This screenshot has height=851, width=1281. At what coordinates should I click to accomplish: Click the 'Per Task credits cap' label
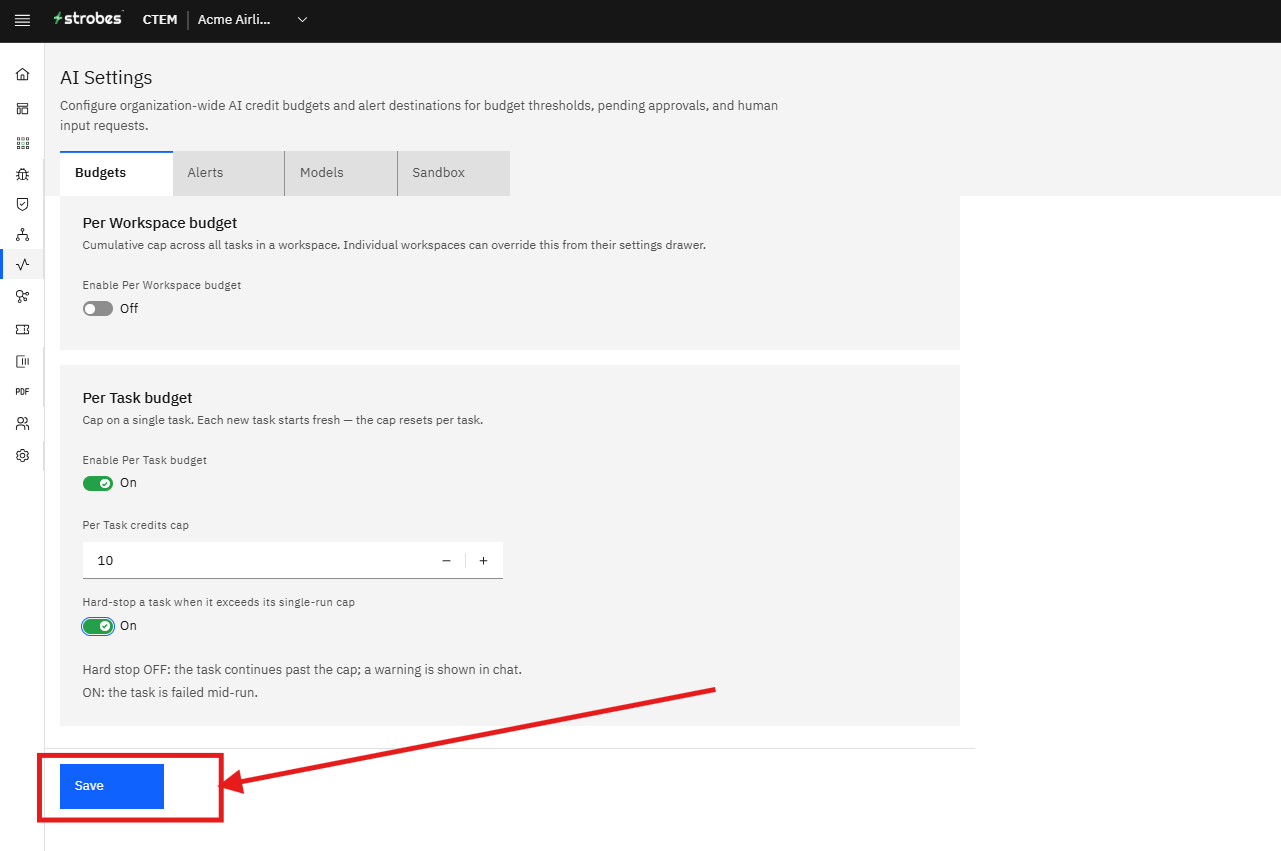[136, 525]
